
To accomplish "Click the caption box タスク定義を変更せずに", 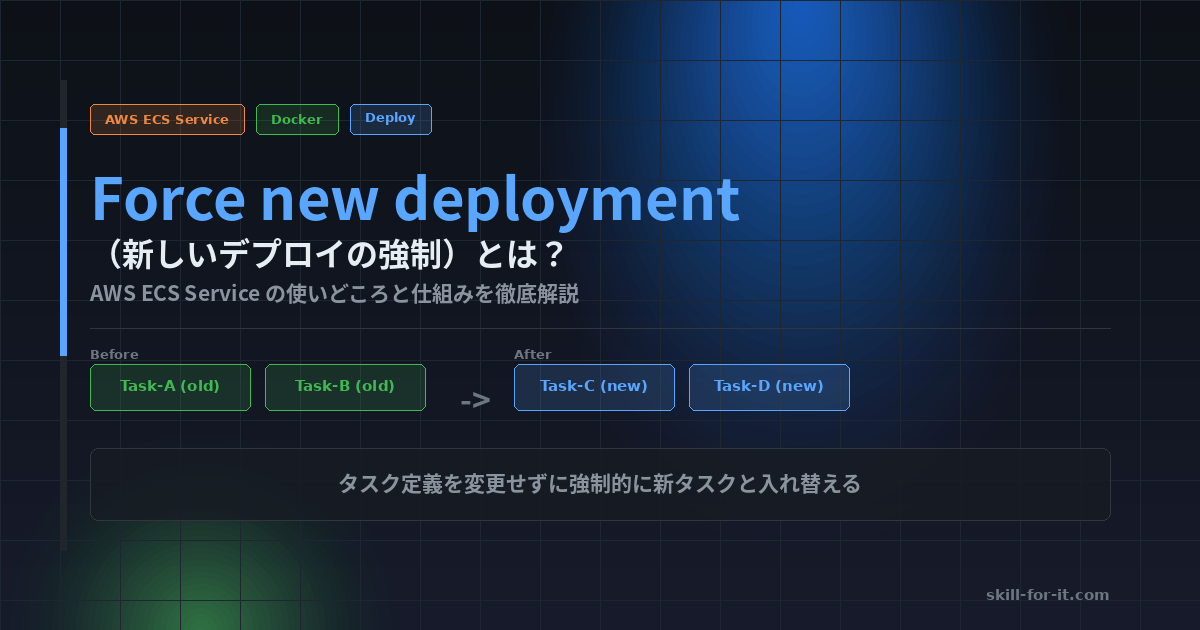I will click(600, 484).
